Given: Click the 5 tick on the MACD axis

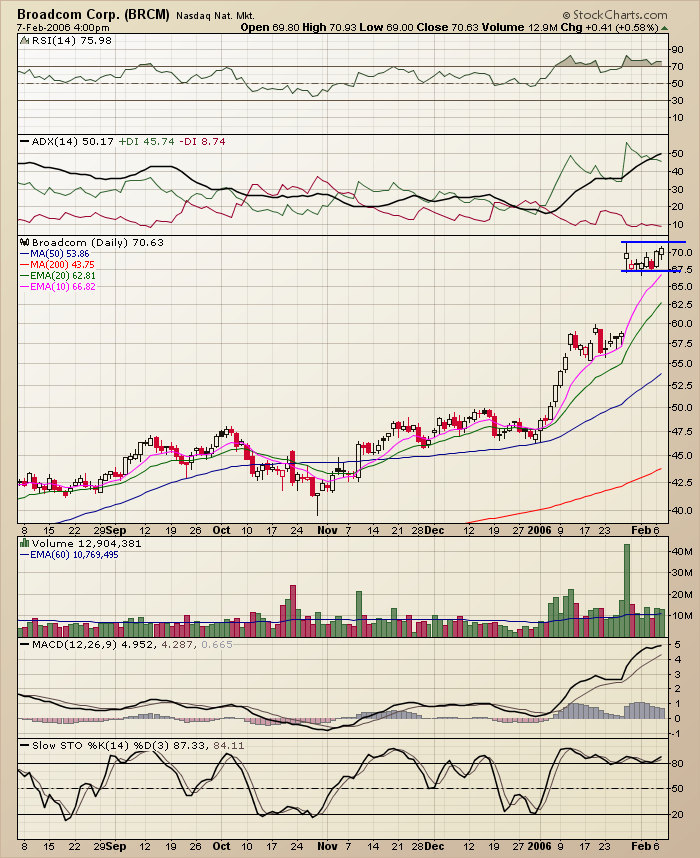Looking at the screenshot, I should point(678,645).
